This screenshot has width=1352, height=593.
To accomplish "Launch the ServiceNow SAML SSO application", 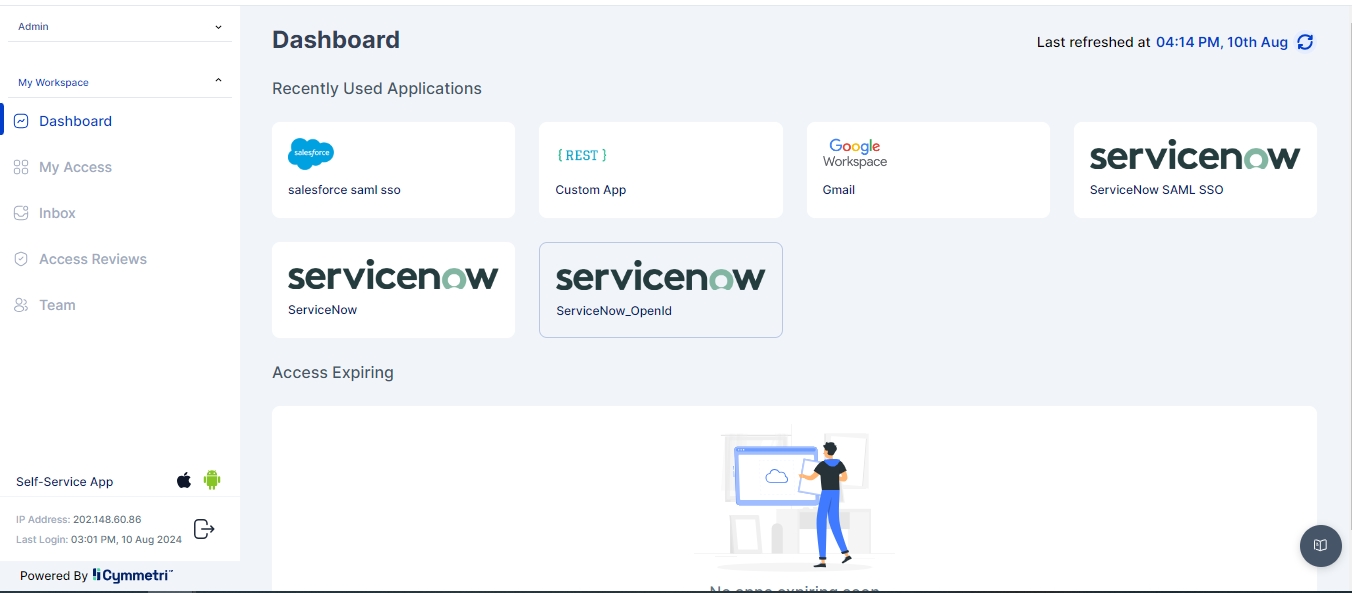I will (x=1194, y=170).
